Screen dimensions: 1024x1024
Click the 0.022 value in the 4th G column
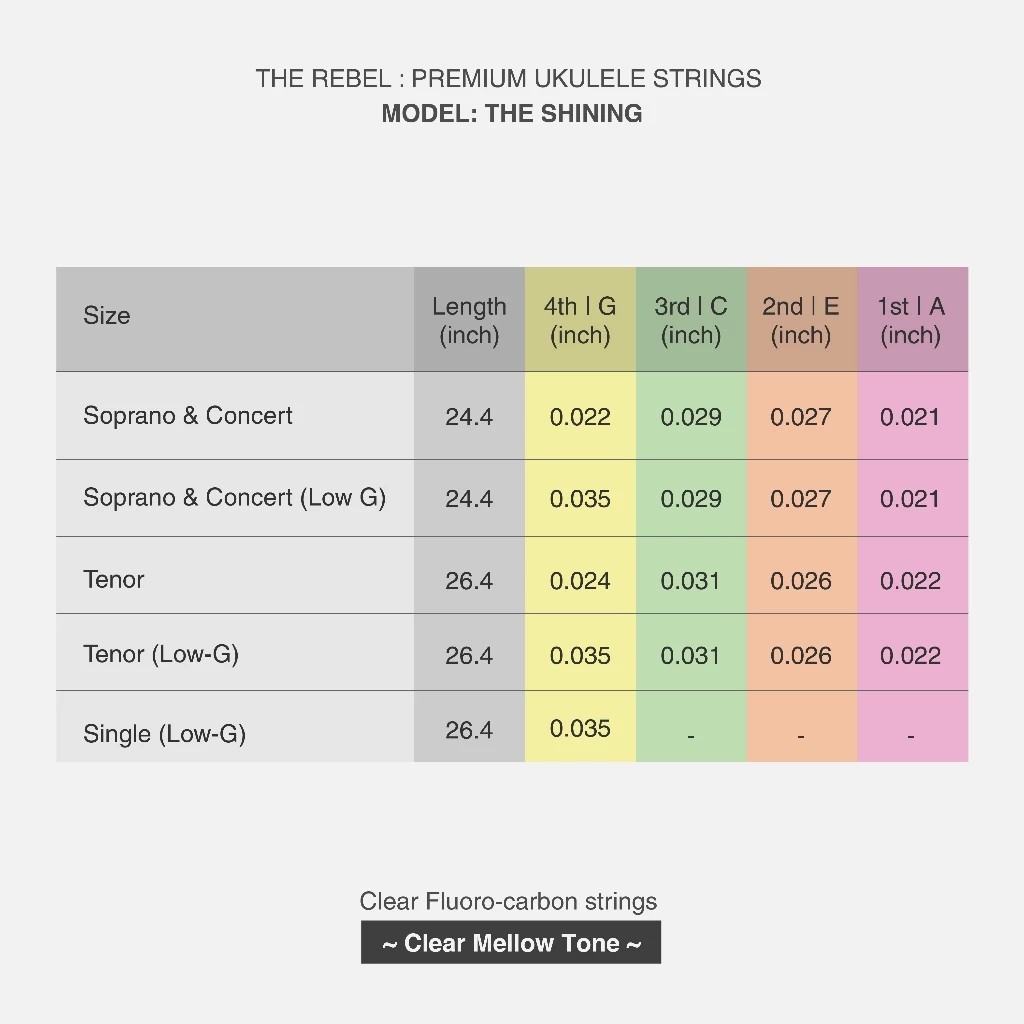[580, 417]
